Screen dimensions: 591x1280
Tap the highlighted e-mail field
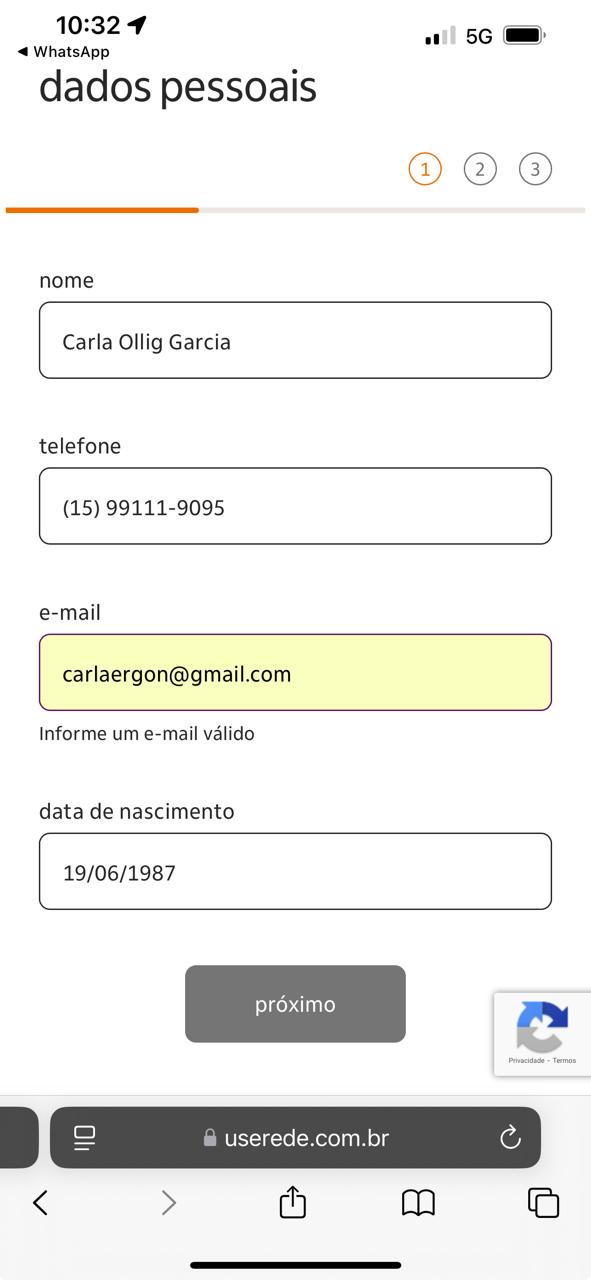click(295, 672)
